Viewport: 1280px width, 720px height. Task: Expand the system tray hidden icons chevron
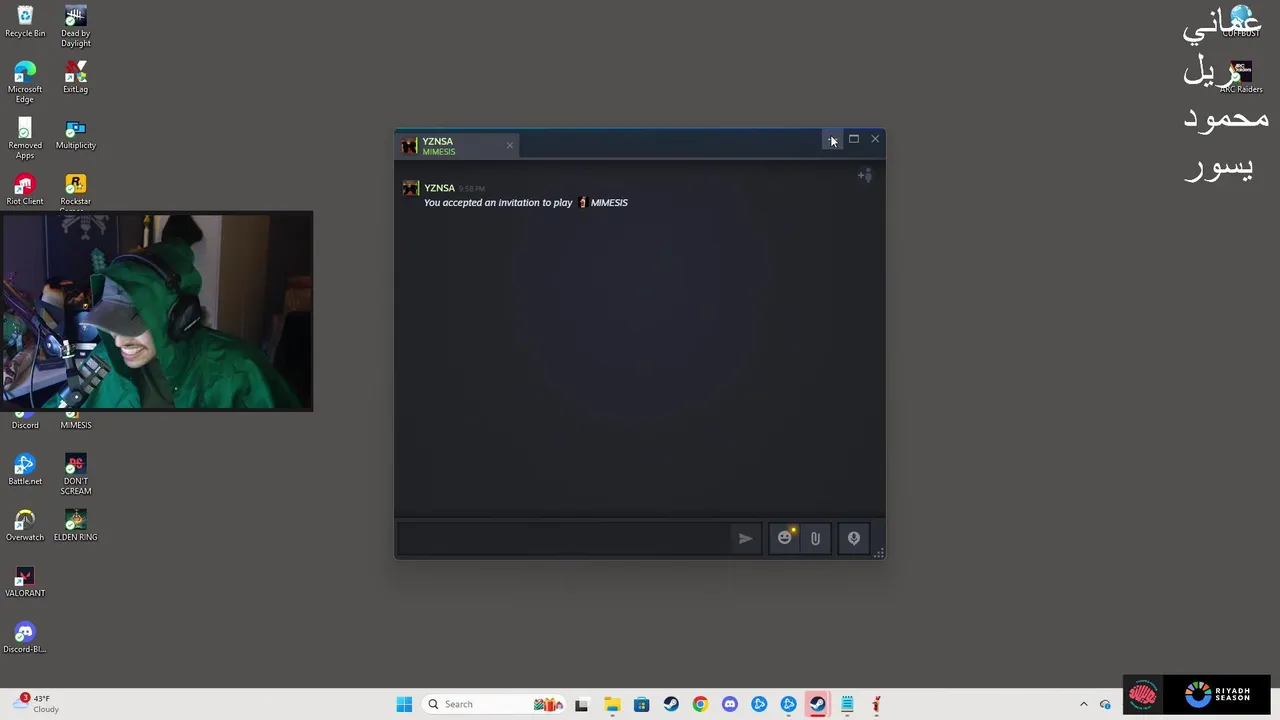[1083, 704]
